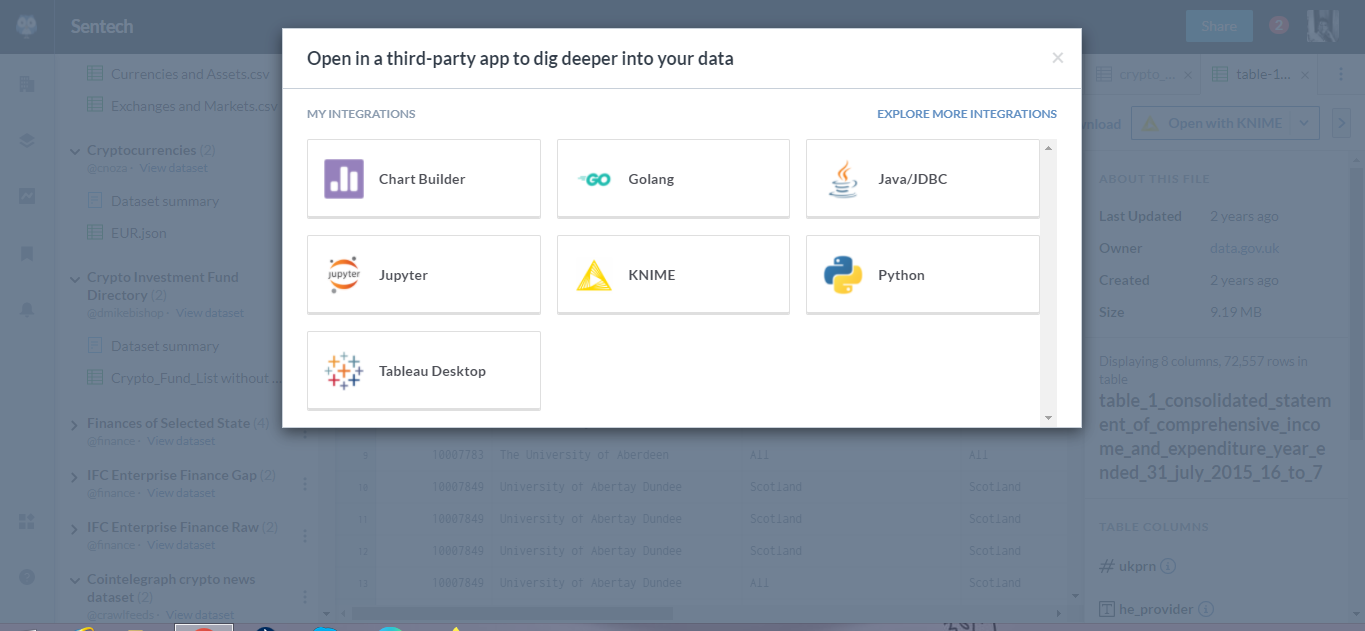
Task: Open the projects icon in left sidebar
Action: click(x=27, y=84)
